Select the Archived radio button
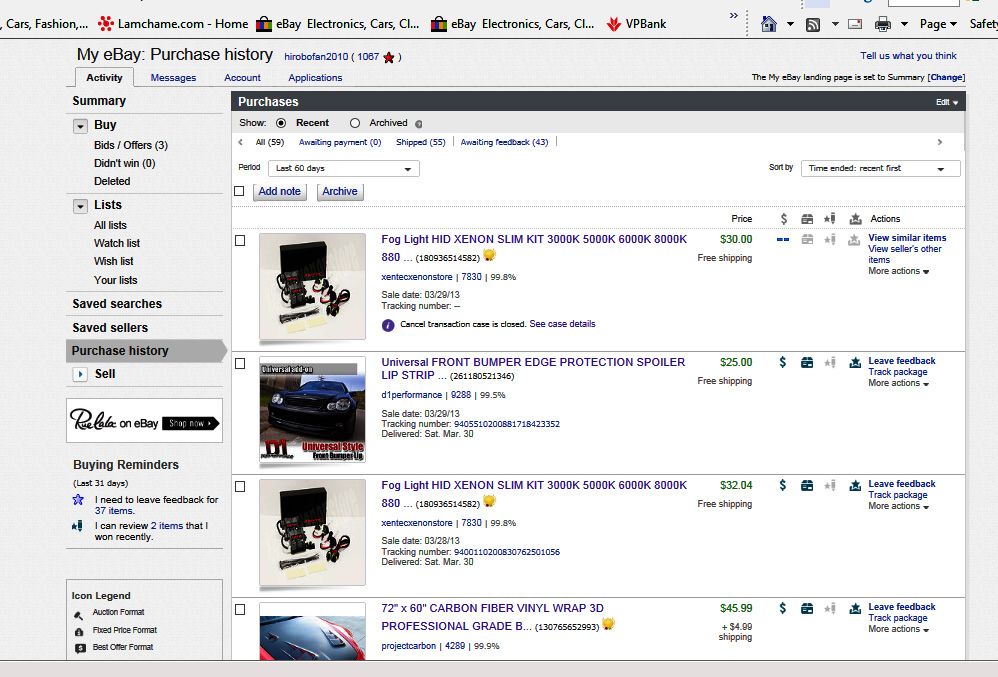Viewport: 998px width, 677px height. click(x=355, y=123)
